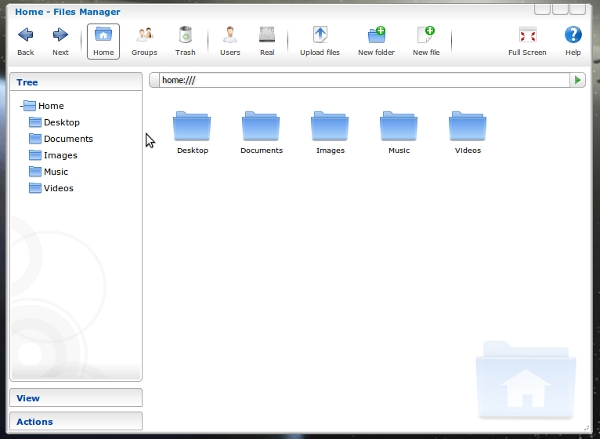The height and width of the screenshot is (439, 600).
Task: Open the Users section
Action: [x=230, y=41]
